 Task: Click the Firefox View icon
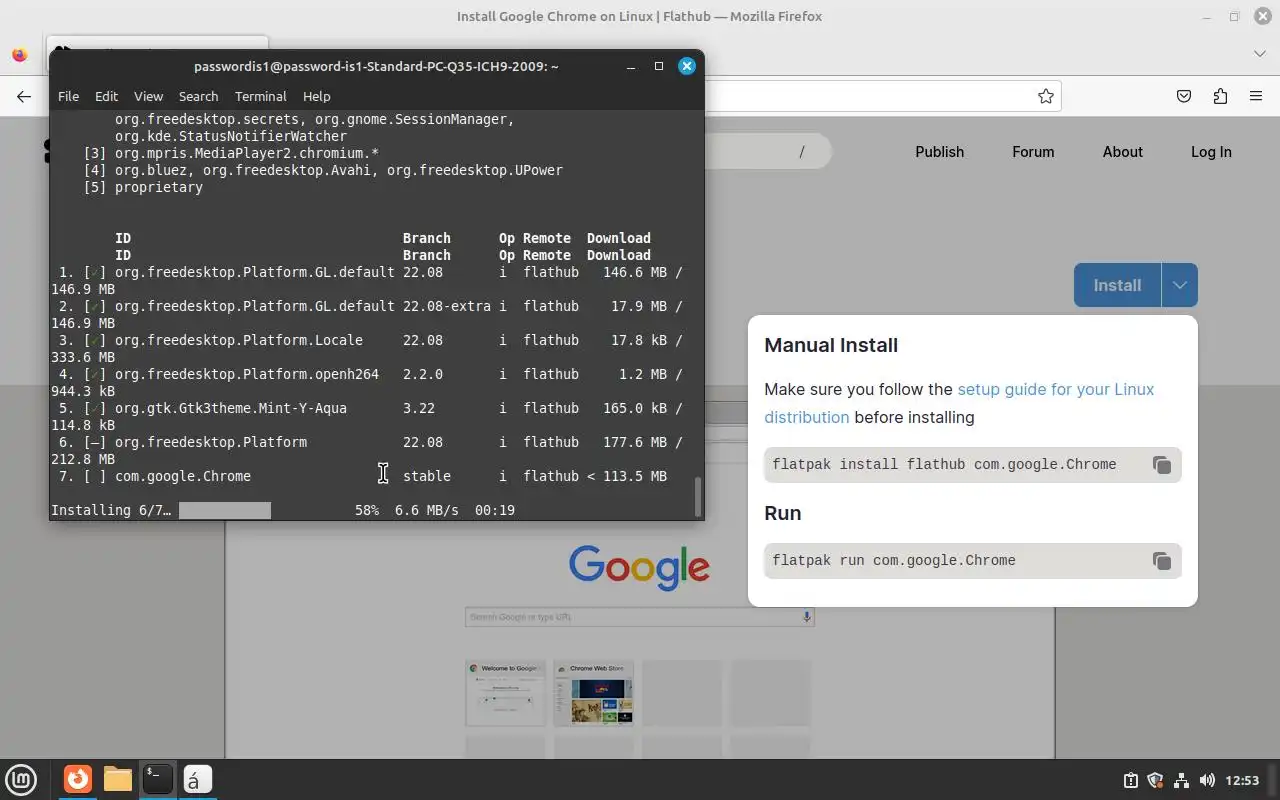pos(19,55)
